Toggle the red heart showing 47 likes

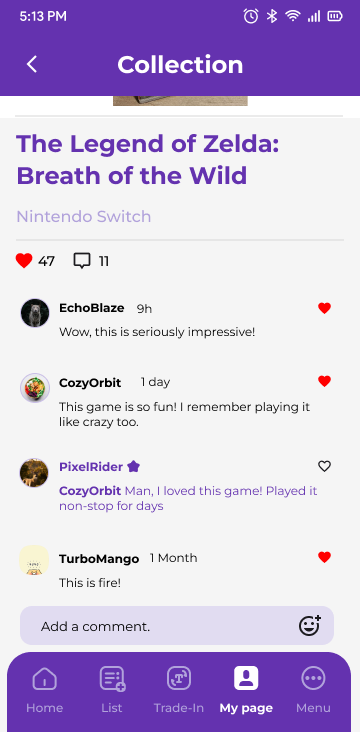24,260
